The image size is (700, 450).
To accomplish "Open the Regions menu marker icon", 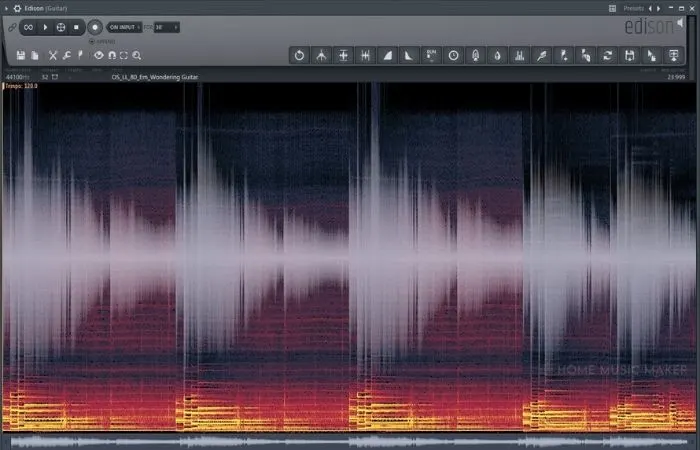I will click(80, 55).
